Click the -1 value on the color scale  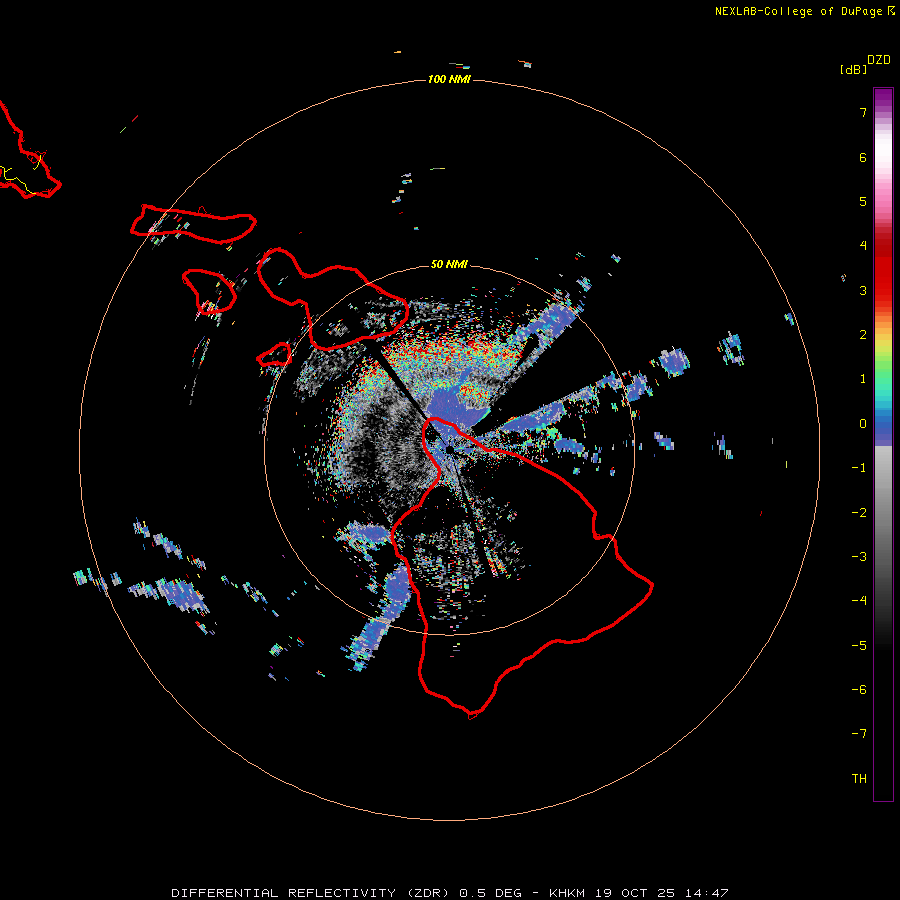pyautogui.click(x=859, y=468)
